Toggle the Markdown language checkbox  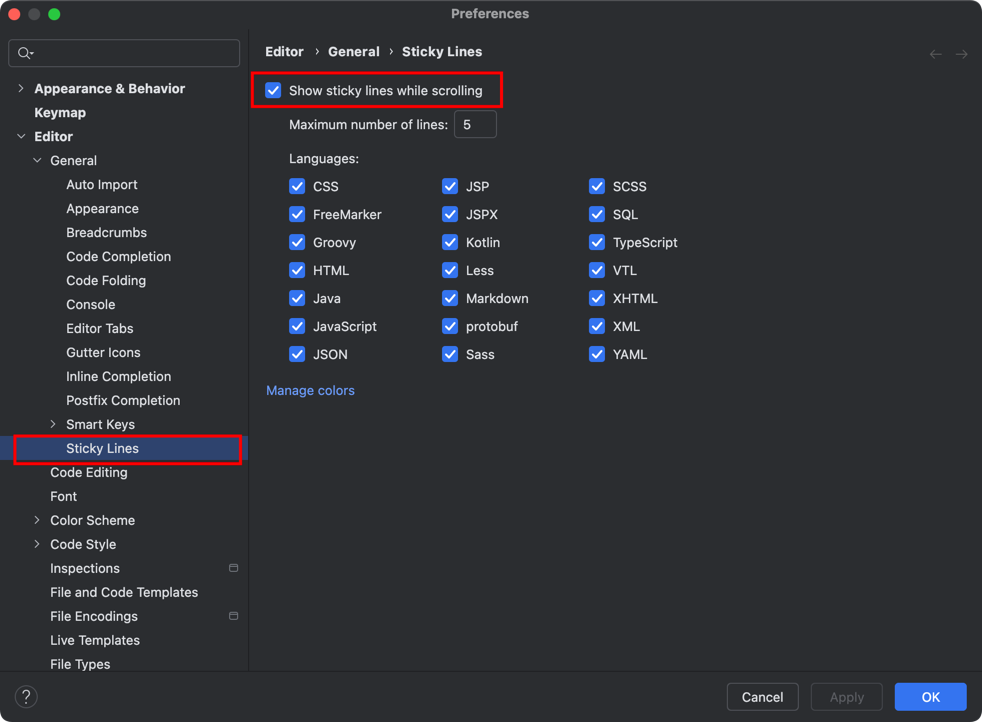click(x=450, y=299)
